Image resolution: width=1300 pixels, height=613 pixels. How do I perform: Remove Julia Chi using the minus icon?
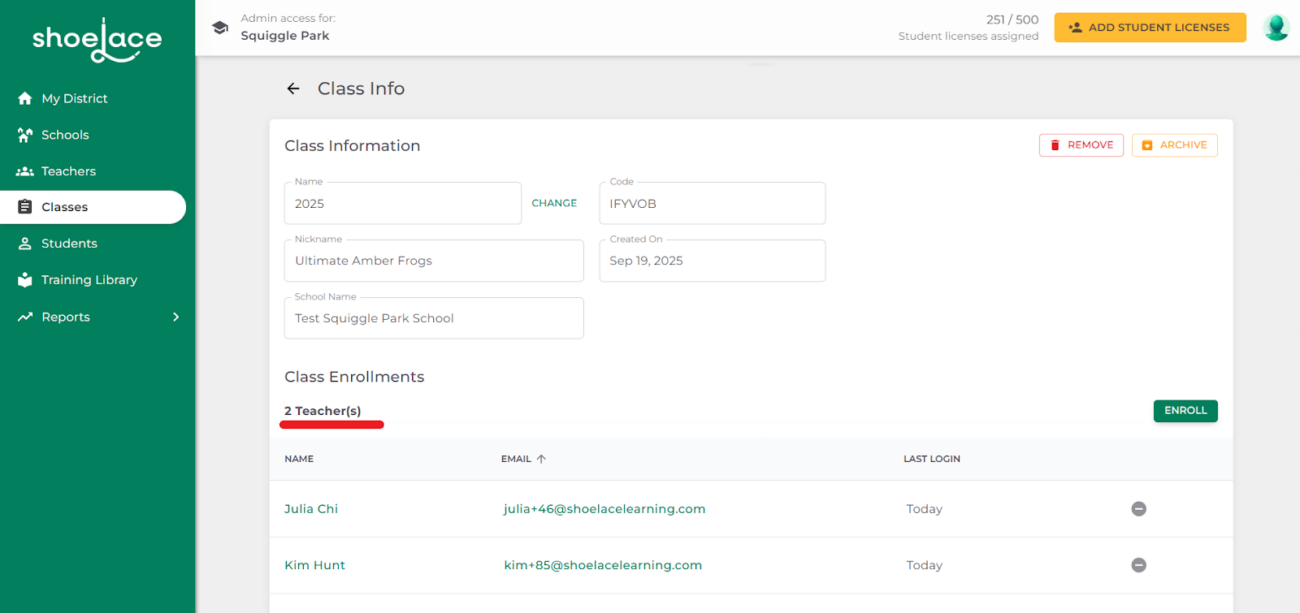click(x=1138, y=509)
